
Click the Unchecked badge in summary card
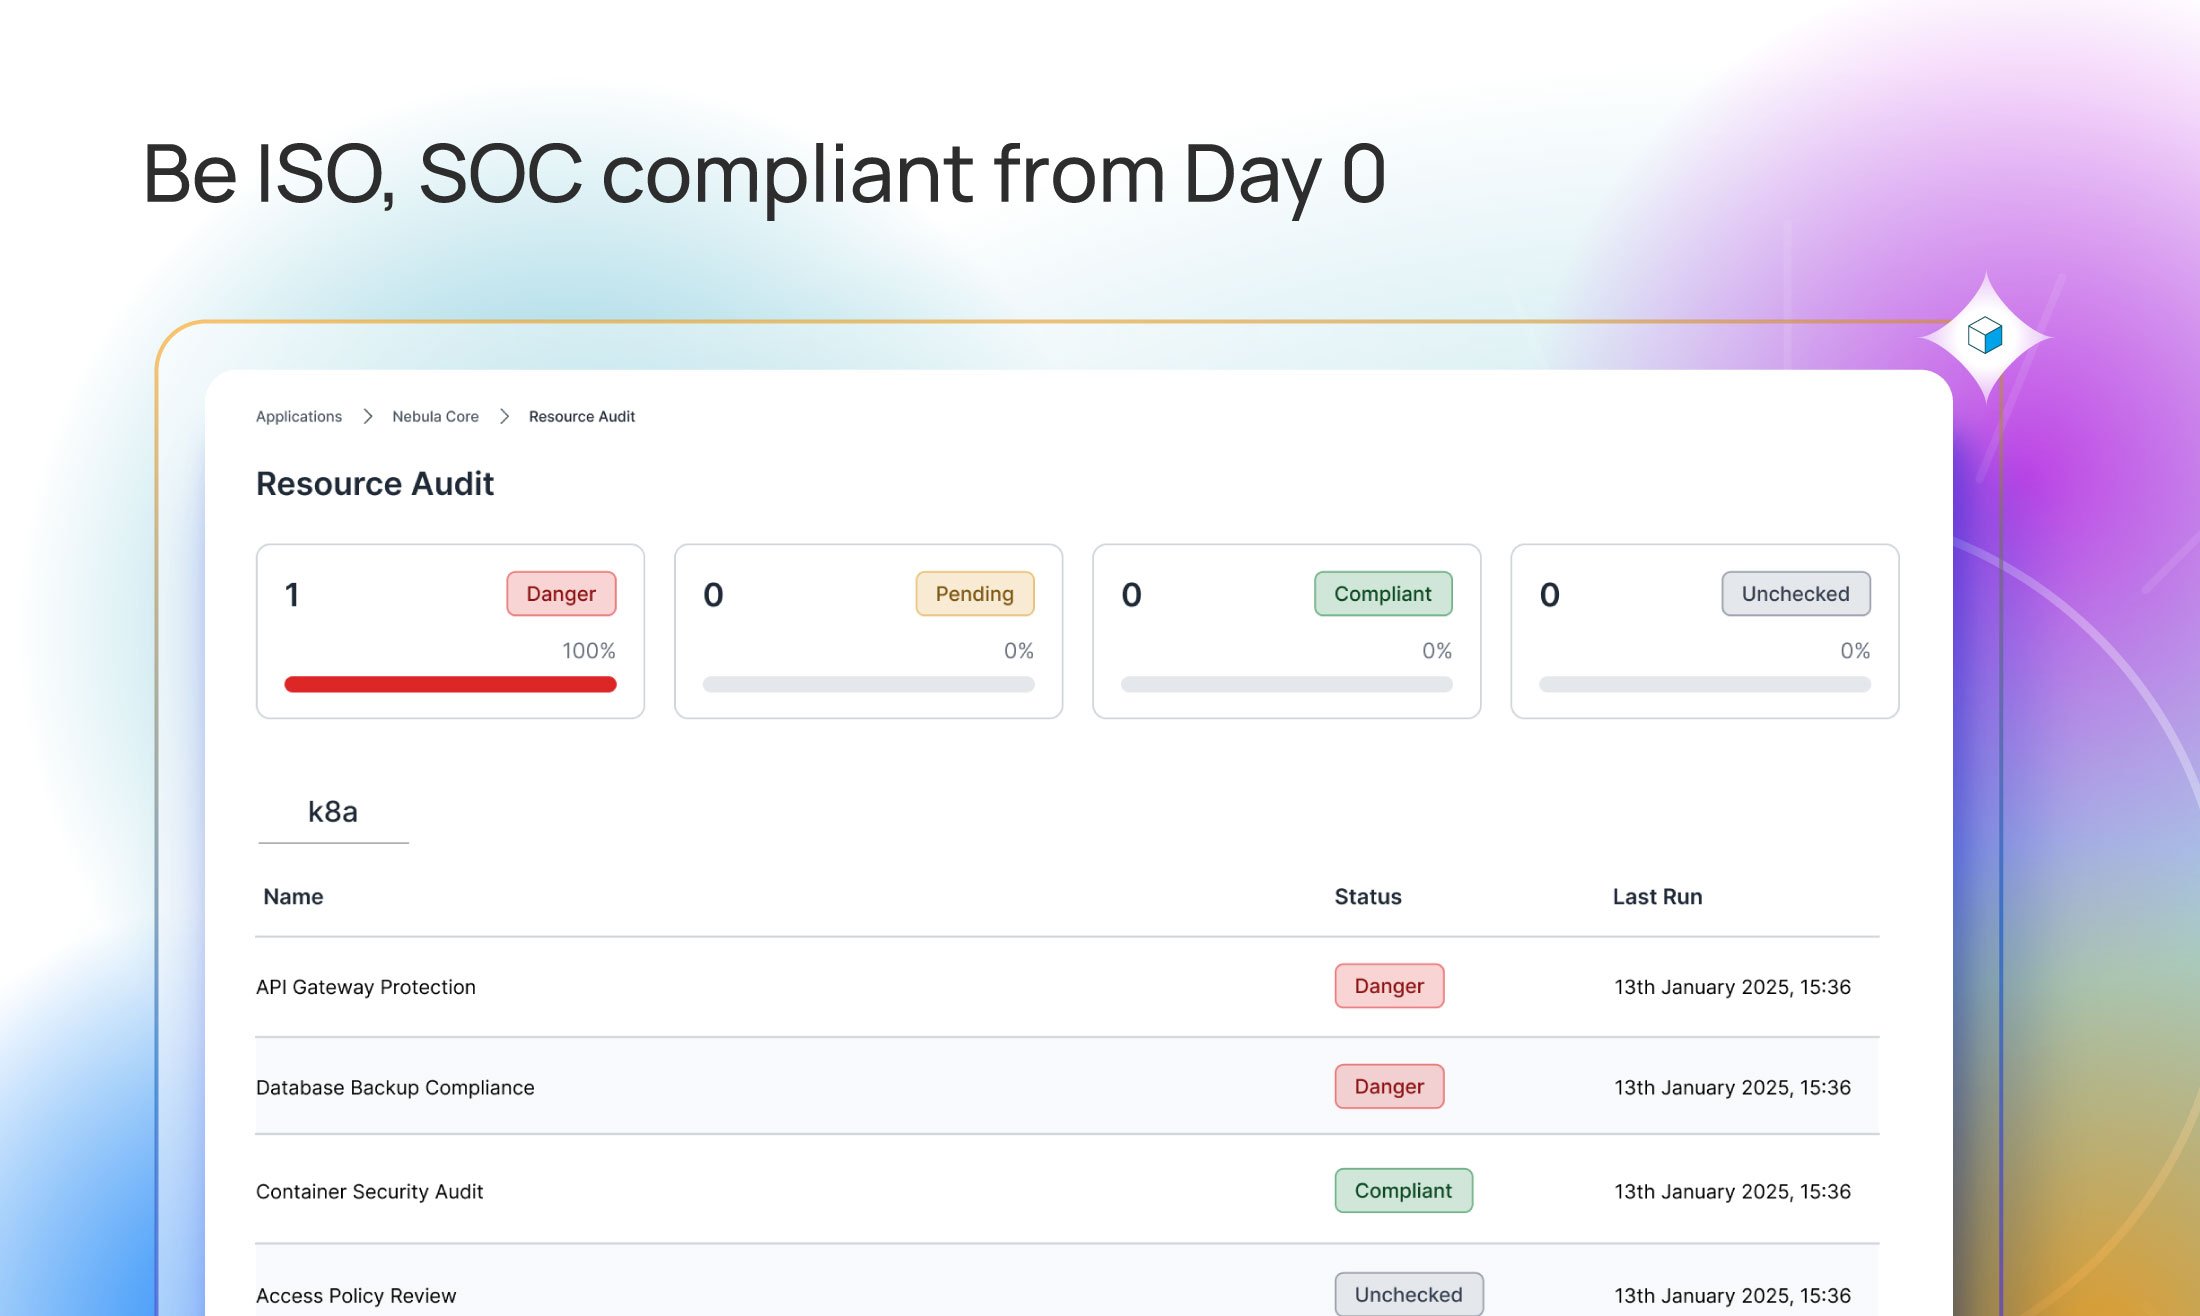click(1795, 594)
